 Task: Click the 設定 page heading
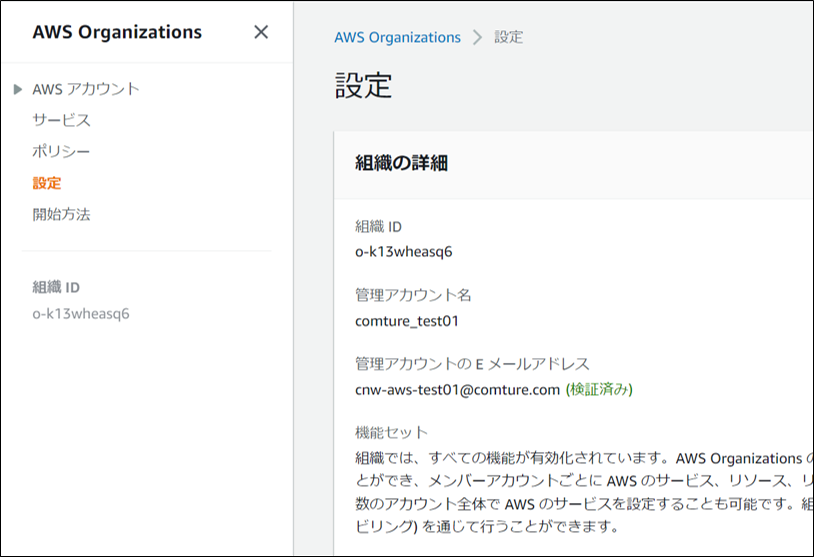(x=363, y=87)
